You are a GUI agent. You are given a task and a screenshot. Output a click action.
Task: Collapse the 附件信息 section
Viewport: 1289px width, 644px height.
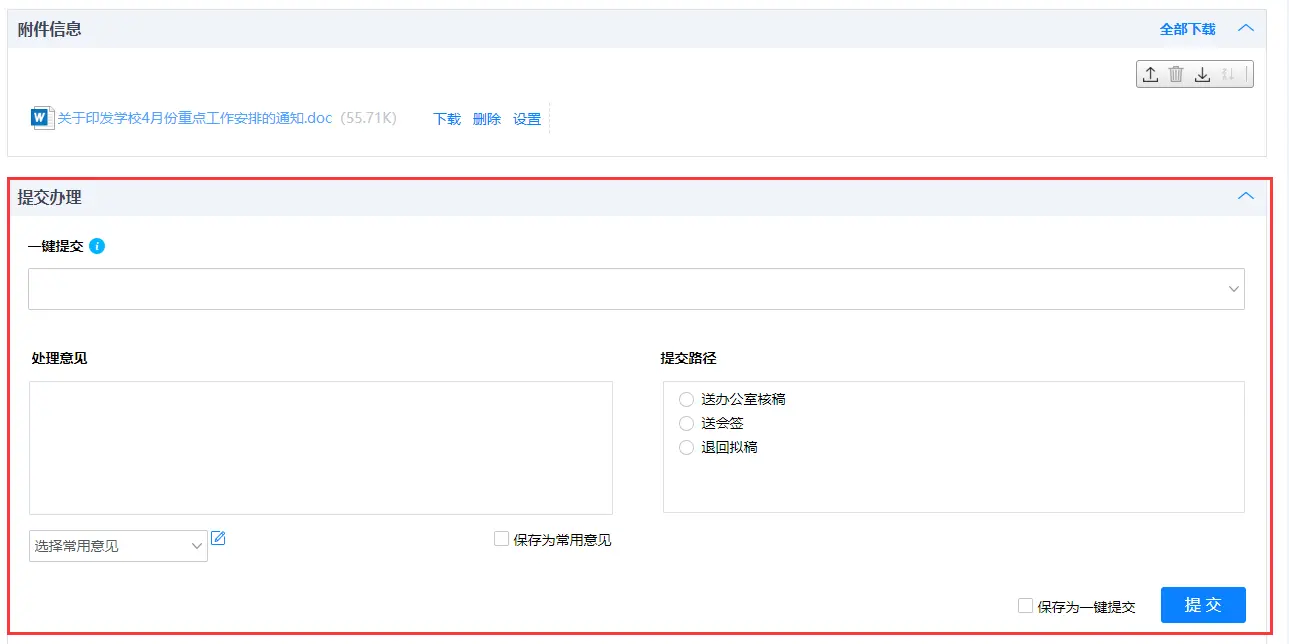(1246, 28)
